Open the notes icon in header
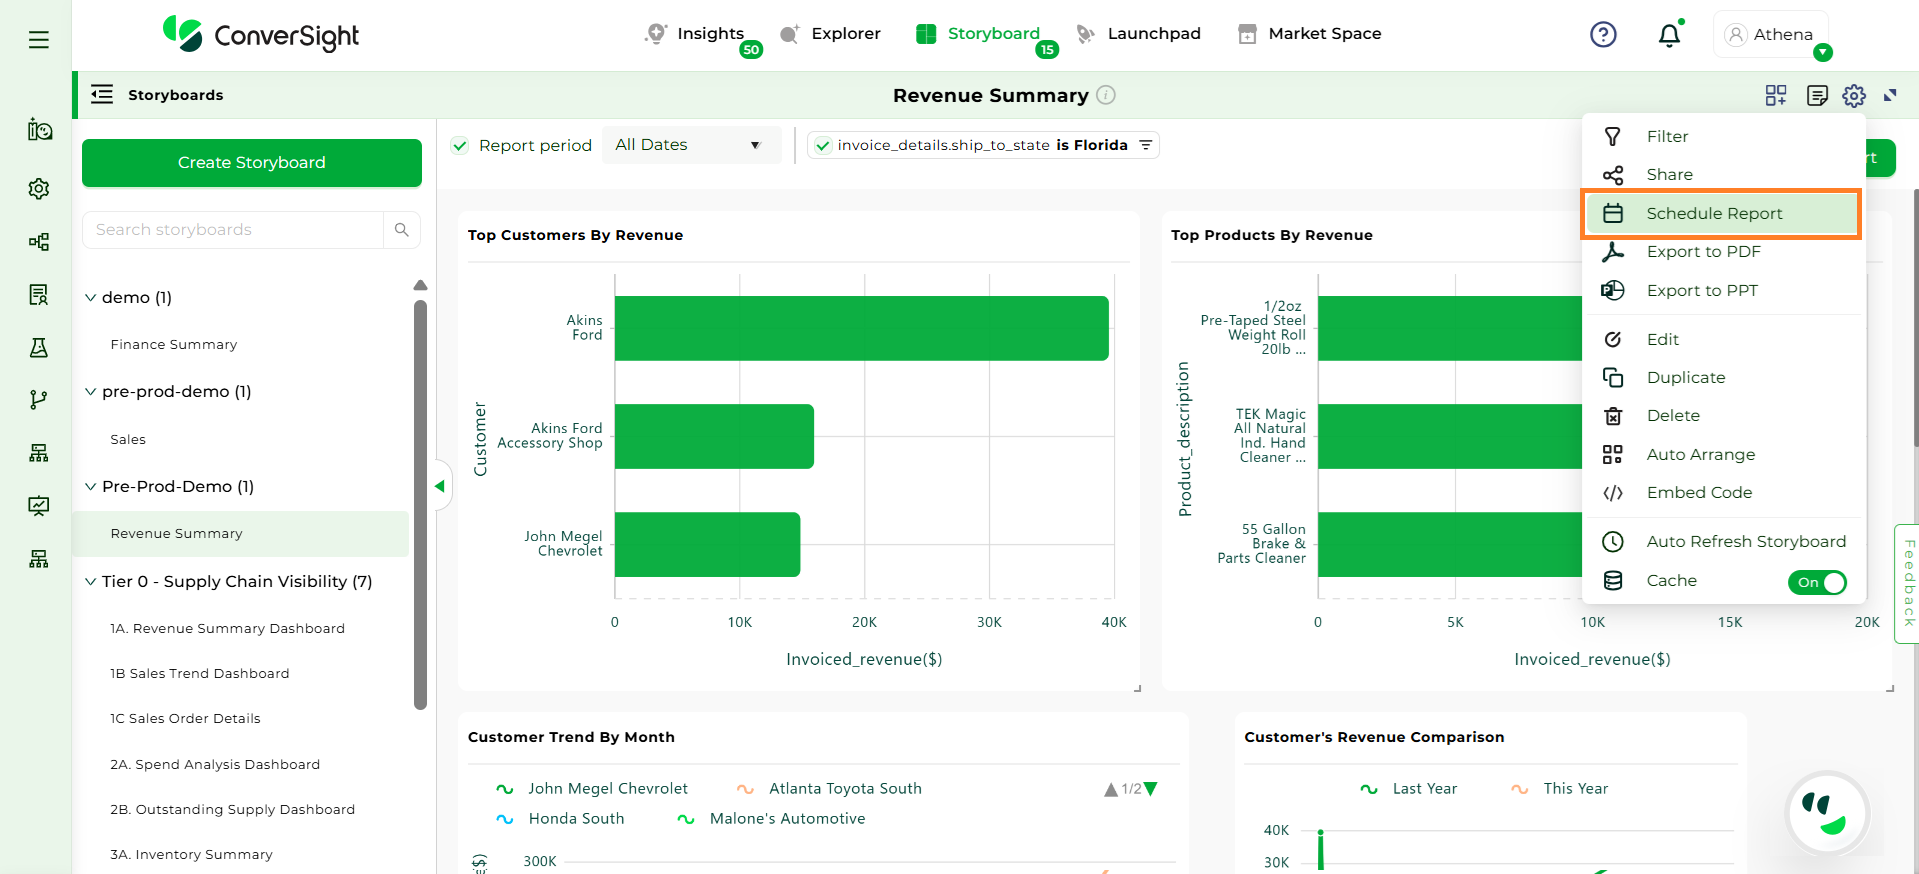 pos(1817,95)
